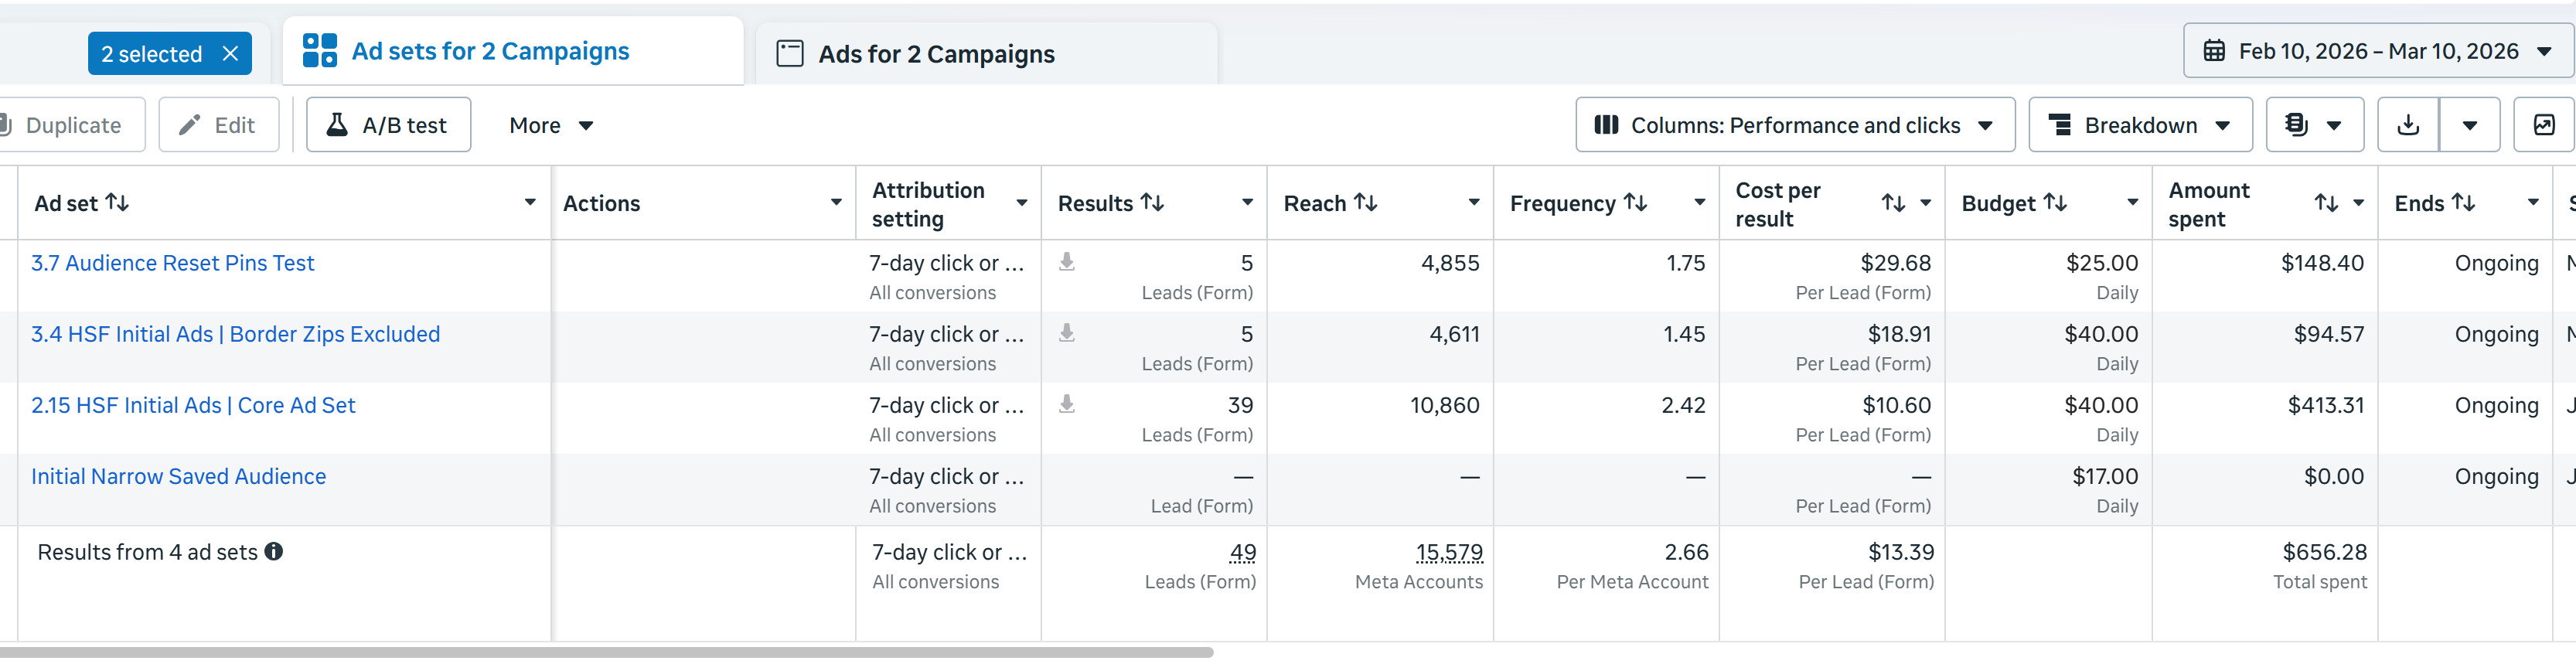Sort by Ad set column arrows
The width and height of the screenshot is (2576, 671).
(117, 203)
